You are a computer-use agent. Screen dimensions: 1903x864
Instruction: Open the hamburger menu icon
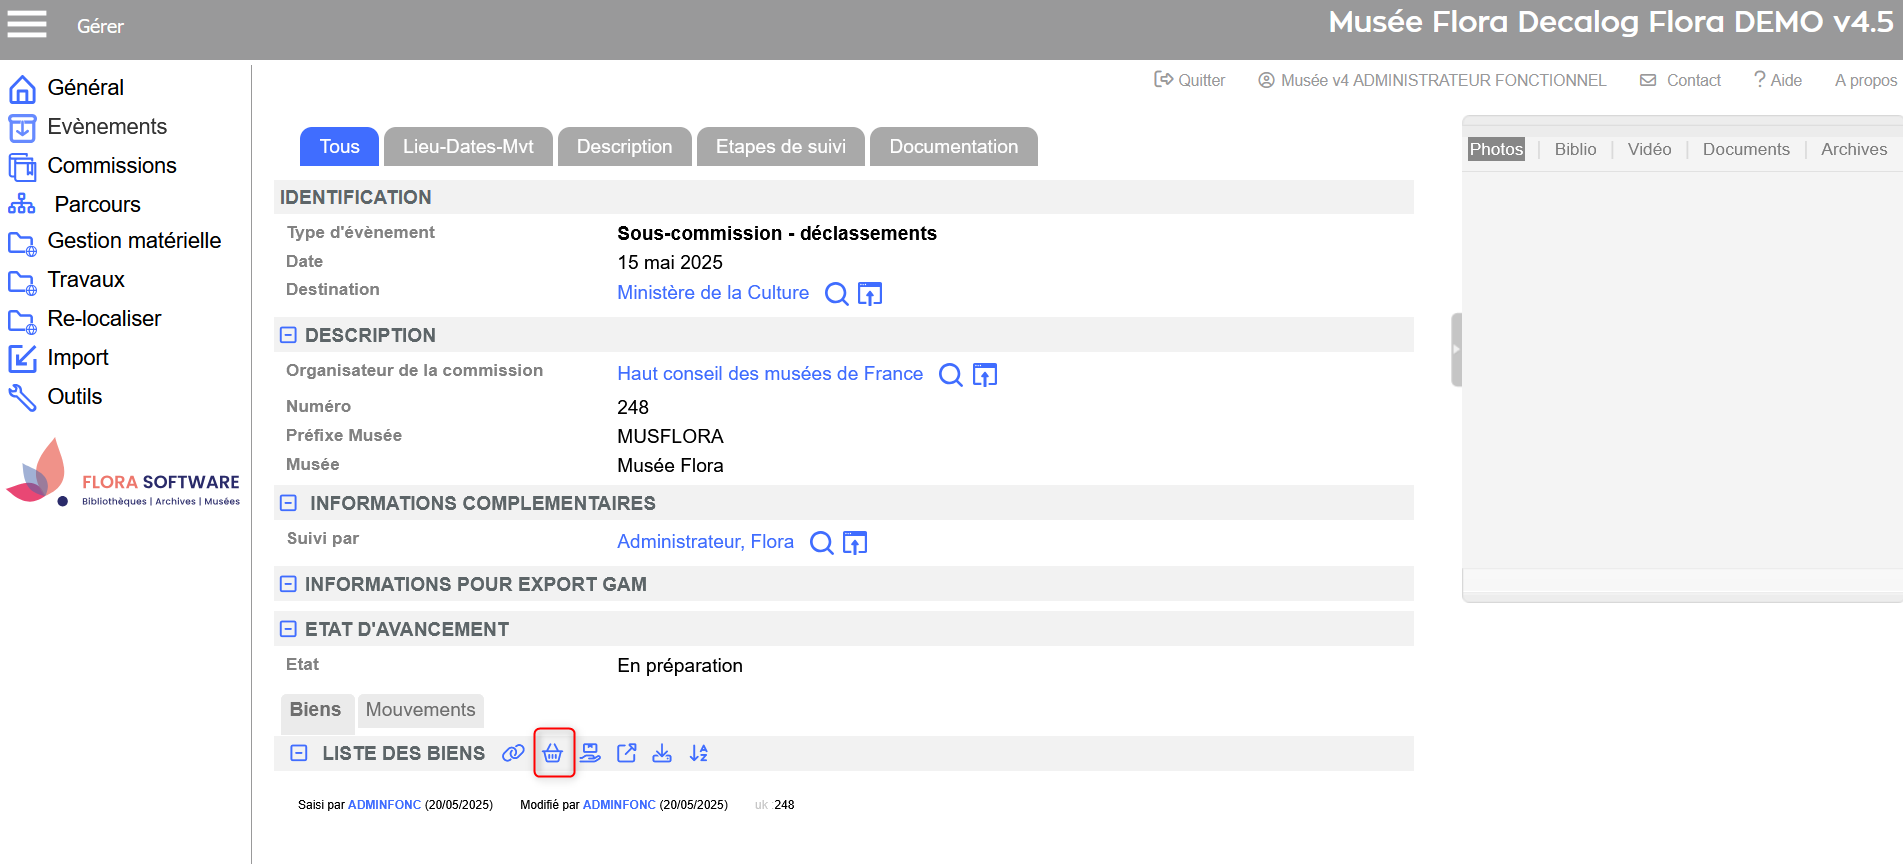pos(27,24)
